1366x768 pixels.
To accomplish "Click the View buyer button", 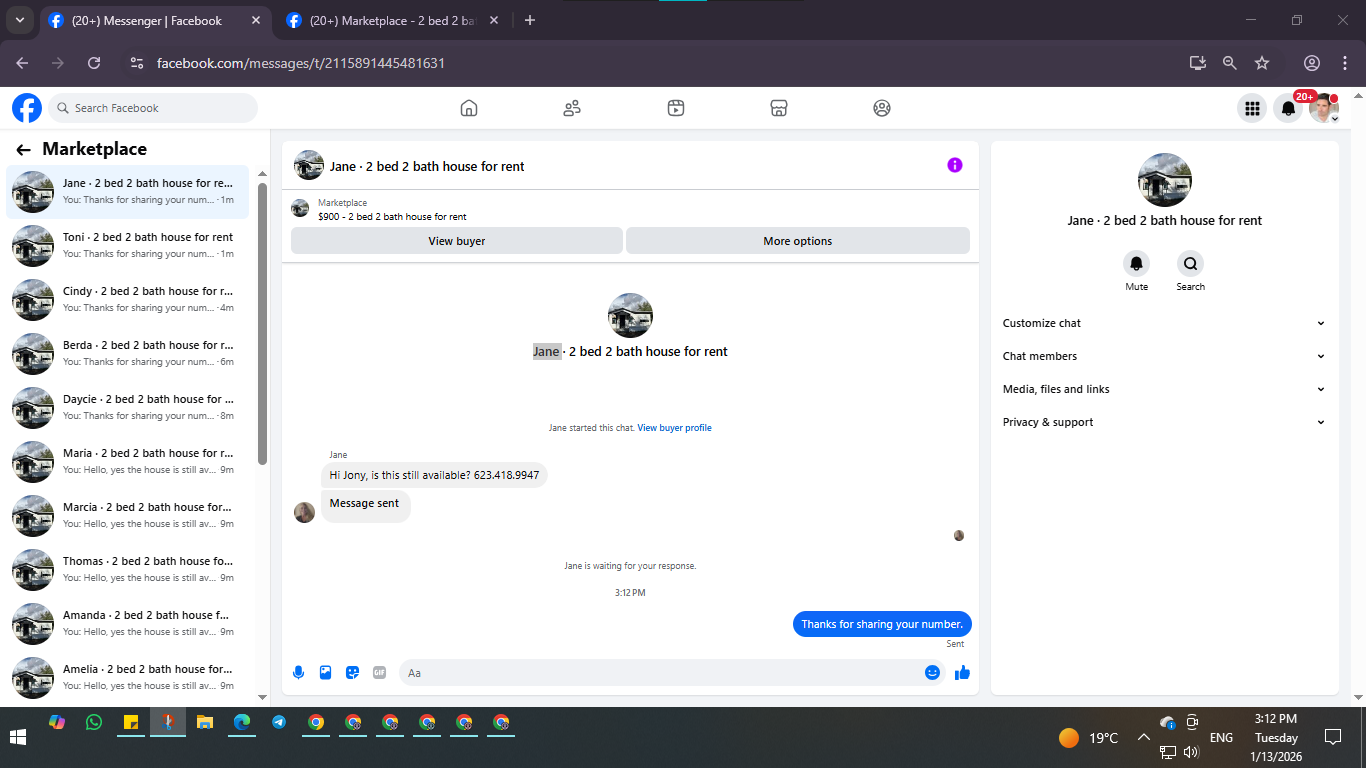I will (x=457, y=241).
